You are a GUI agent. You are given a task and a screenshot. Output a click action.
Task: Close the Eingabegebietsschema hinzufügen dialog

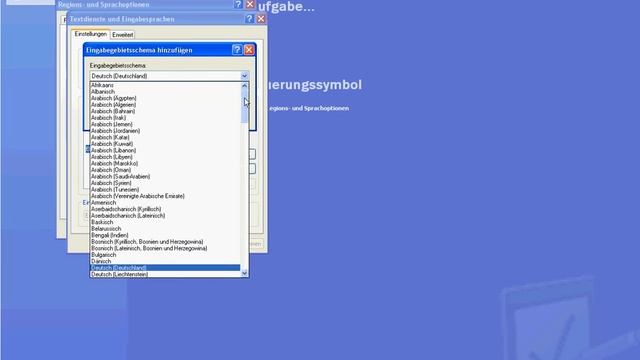point(249,50)
